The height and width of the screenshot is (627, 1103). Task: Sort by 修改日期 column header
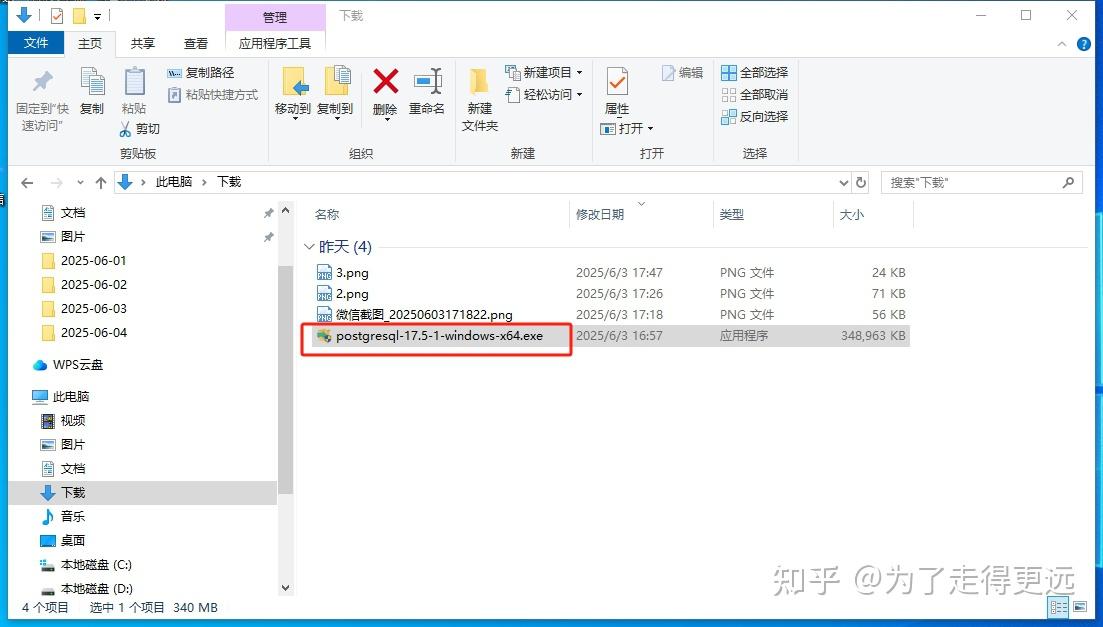(600, 215)
